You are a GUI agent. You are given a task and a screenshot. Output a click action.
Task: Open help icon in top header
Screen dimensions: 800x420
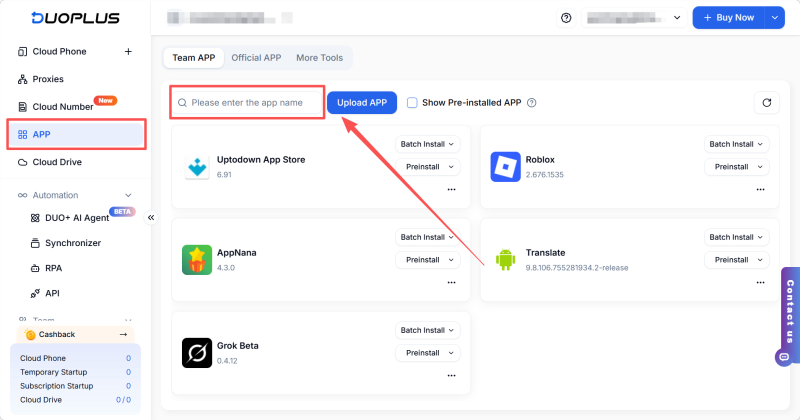[566, 18]
